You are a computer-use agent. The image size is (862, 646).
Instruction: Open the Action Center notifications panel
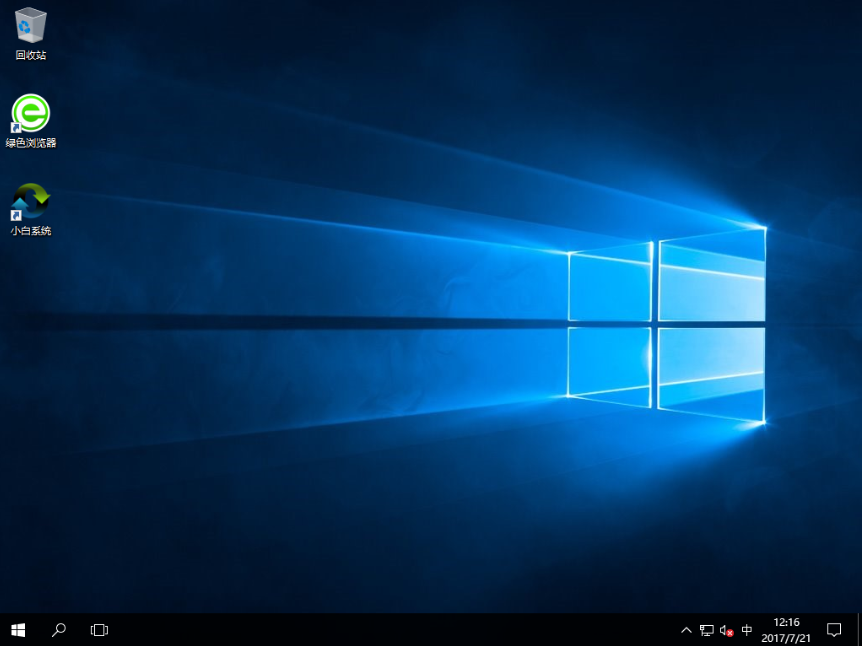834,630
